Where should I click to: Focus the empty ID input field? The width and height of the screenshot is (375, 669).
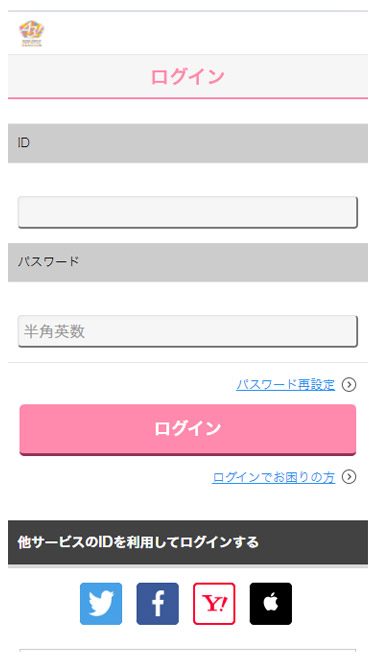click(188, 212)
